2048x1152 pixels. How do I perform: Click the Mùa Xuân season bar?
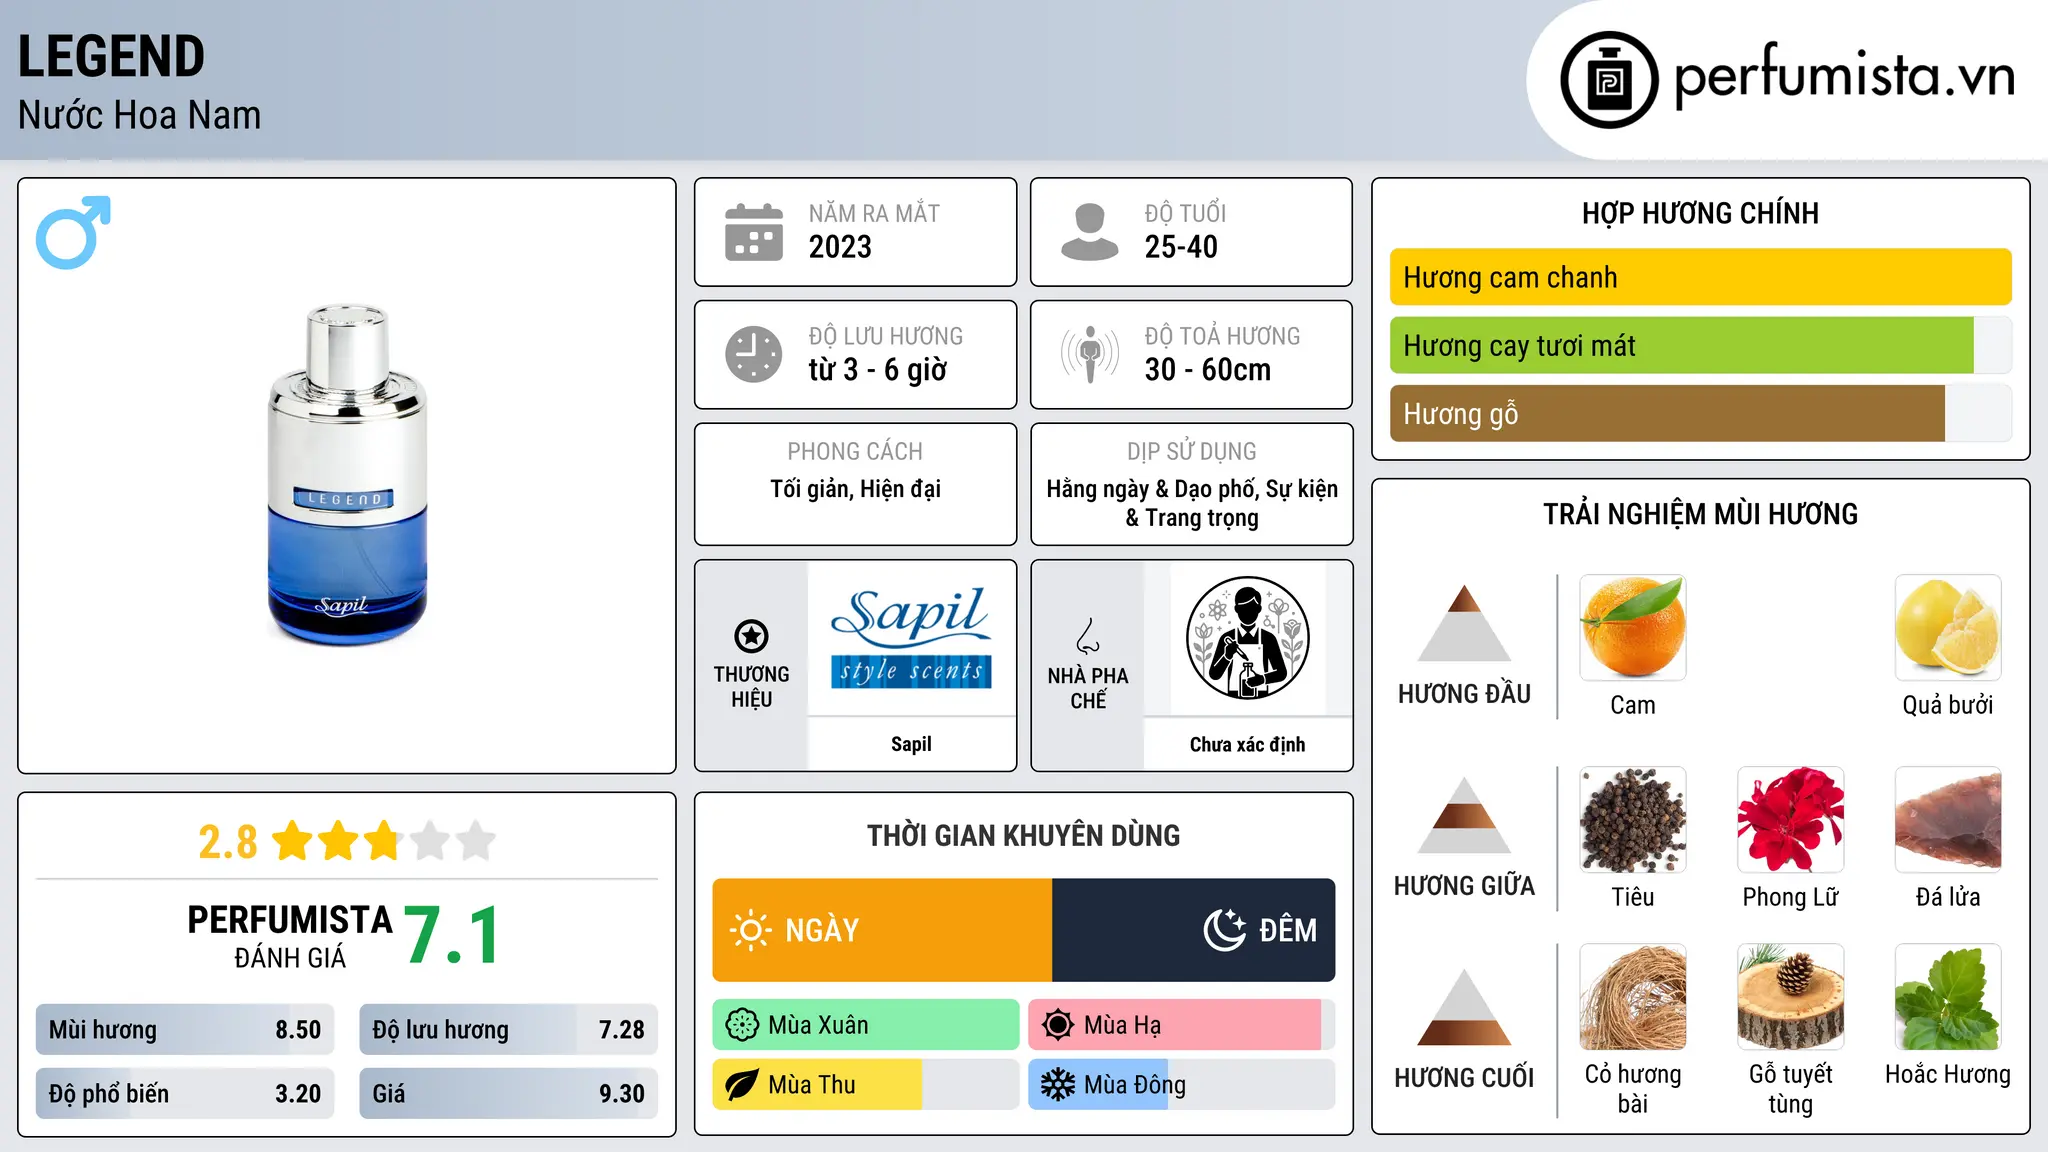(x=866, y=1025)
